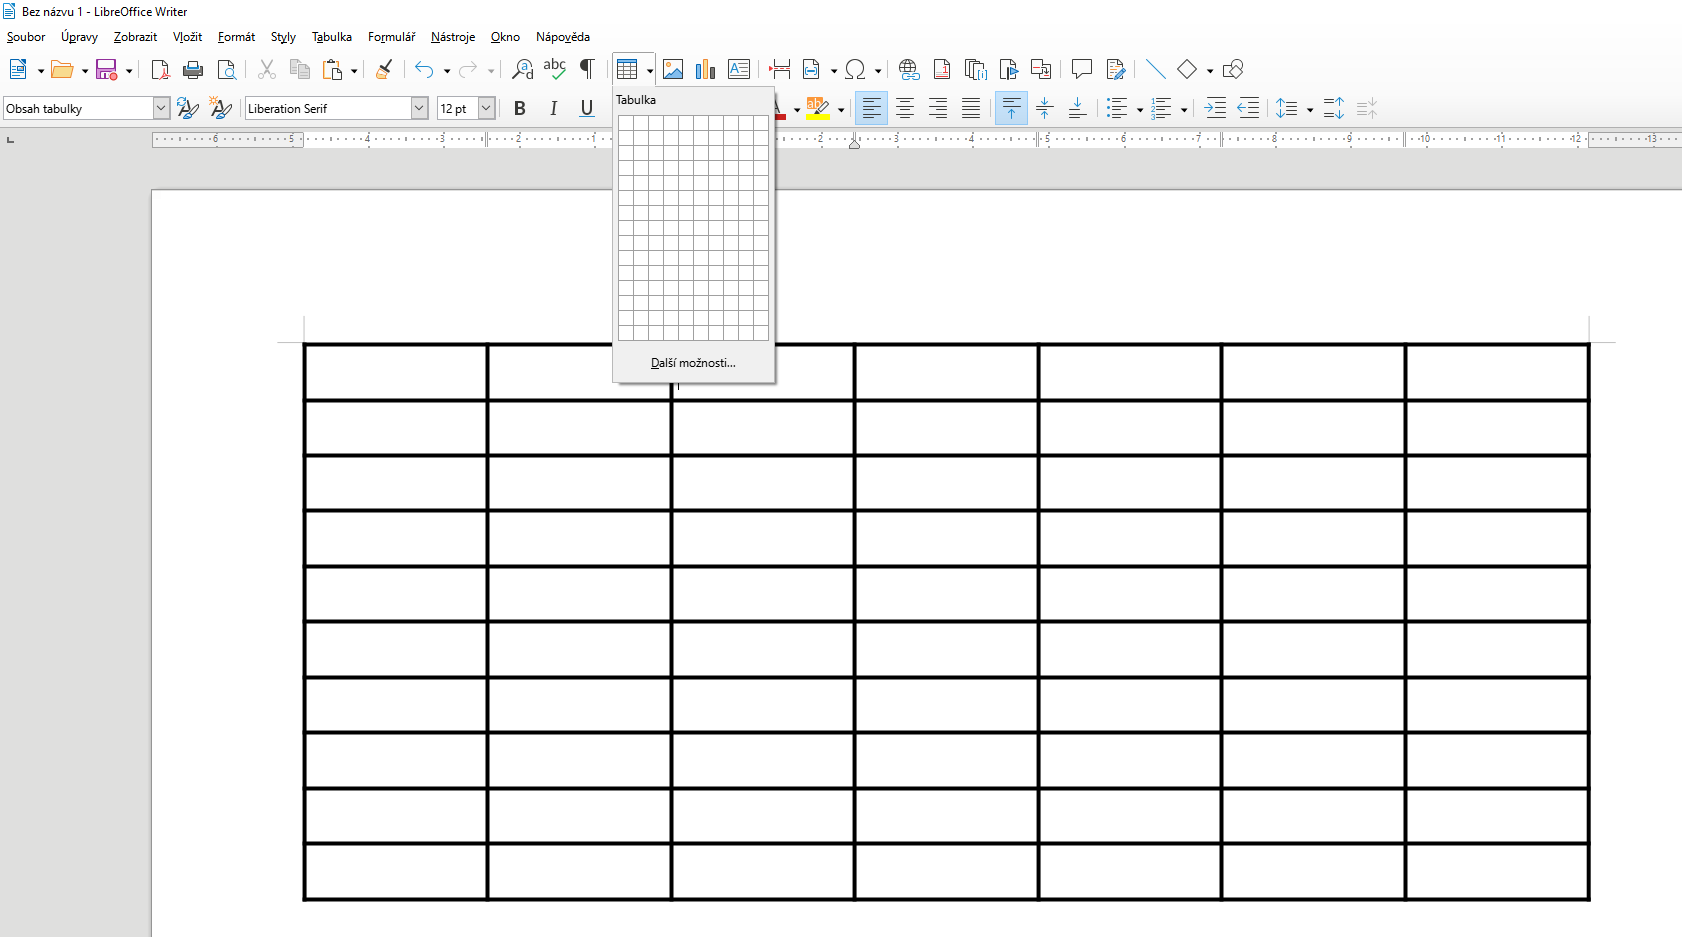Click the Insert Chart icon
This screenshot has width=1682, height=937.
pyautogui.click(x=706, y=70)
